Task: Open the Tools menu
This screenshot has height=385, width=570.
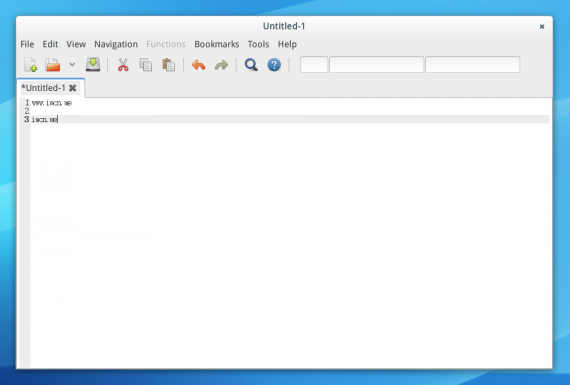Action: coord(258,44)
